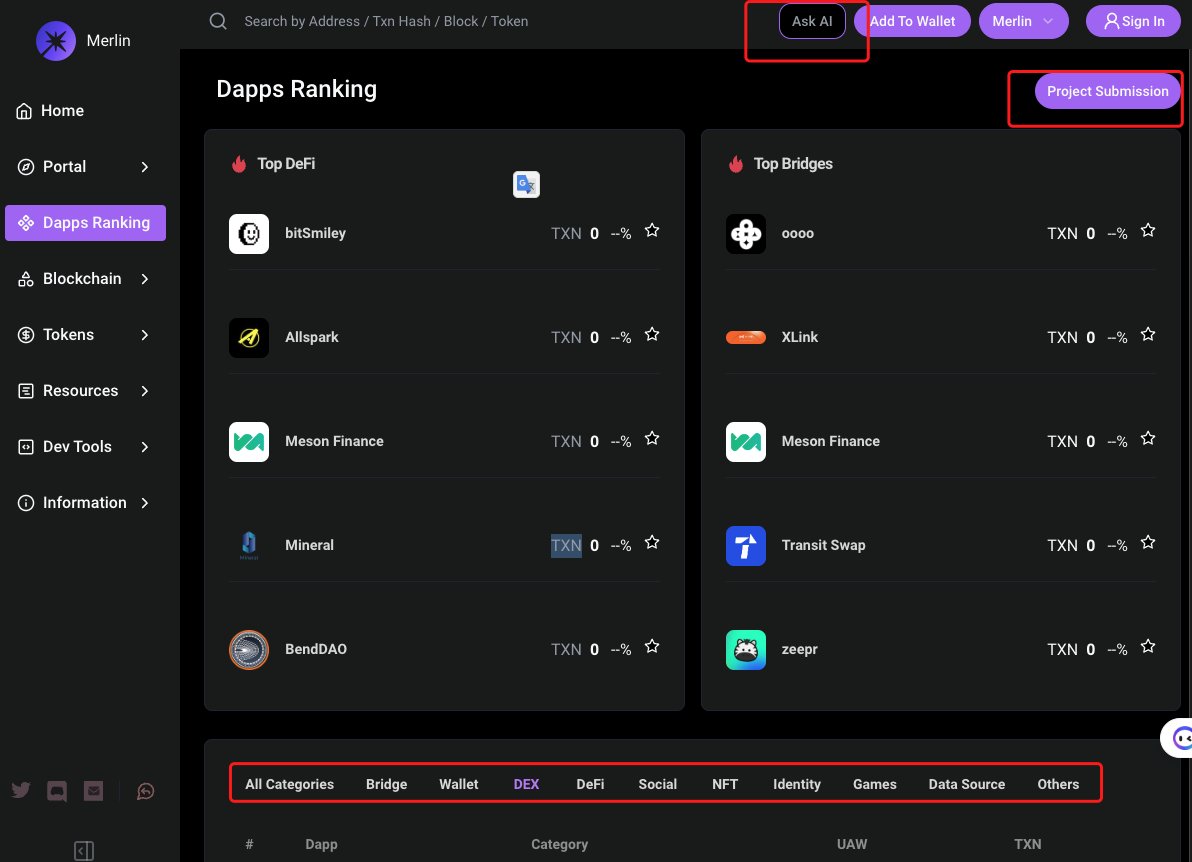Expand the Portal menu chevron

point(144,167)
